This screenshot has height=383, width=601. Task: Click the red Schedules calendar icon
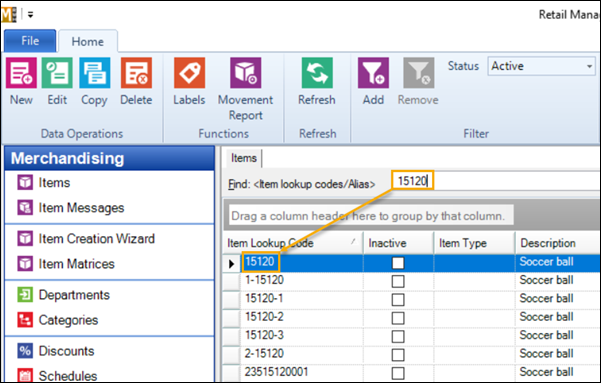point(25,375)
